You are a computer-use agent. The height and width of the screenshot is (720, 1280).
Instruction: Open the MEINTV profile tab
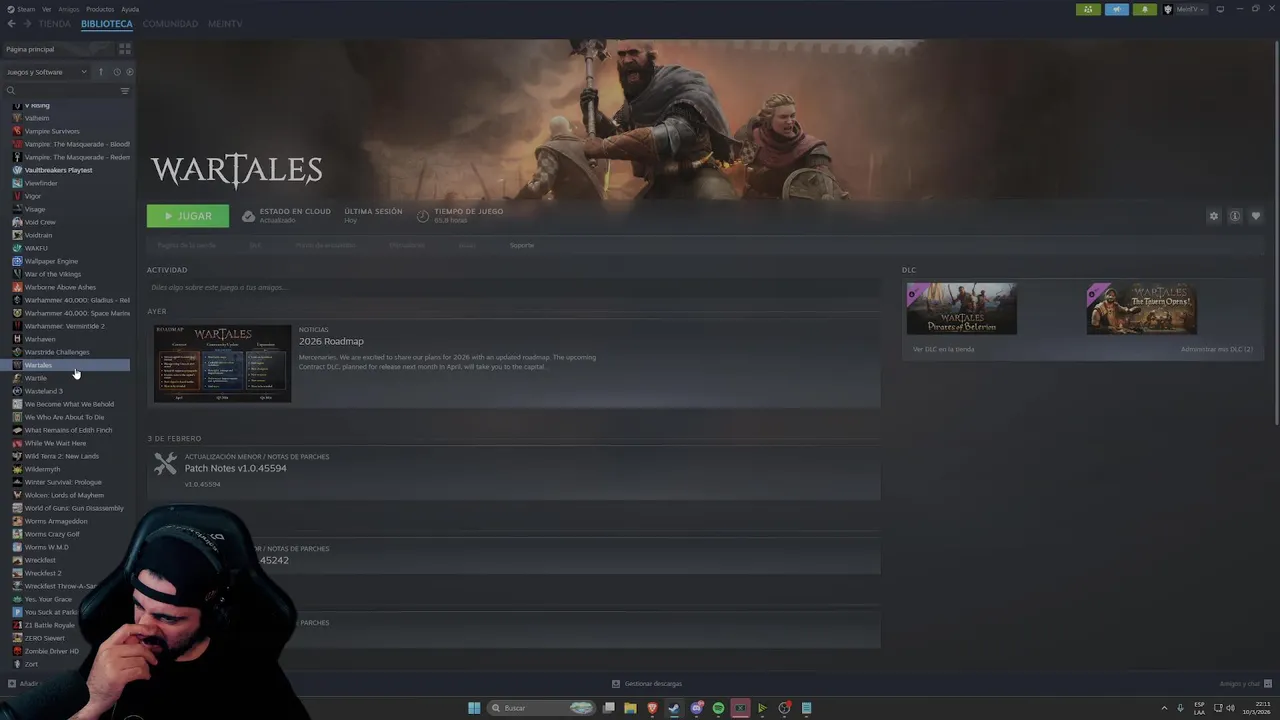tap(224, 23)
